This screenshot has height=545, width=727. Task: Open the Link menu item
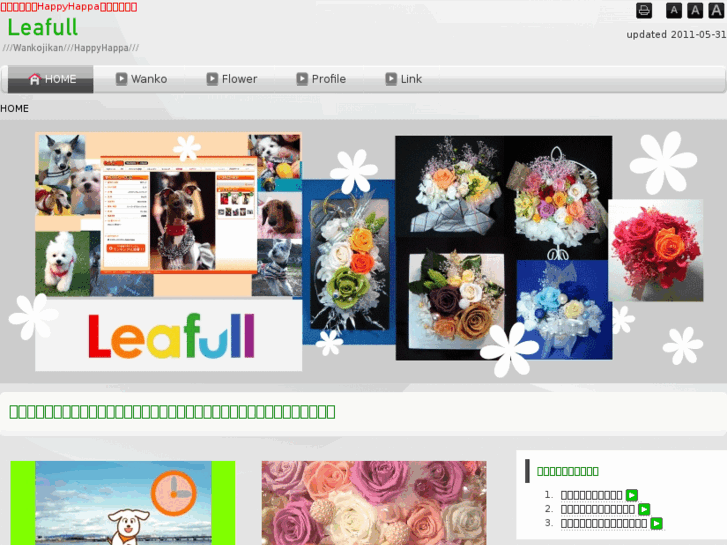click(x=404, y=79)
